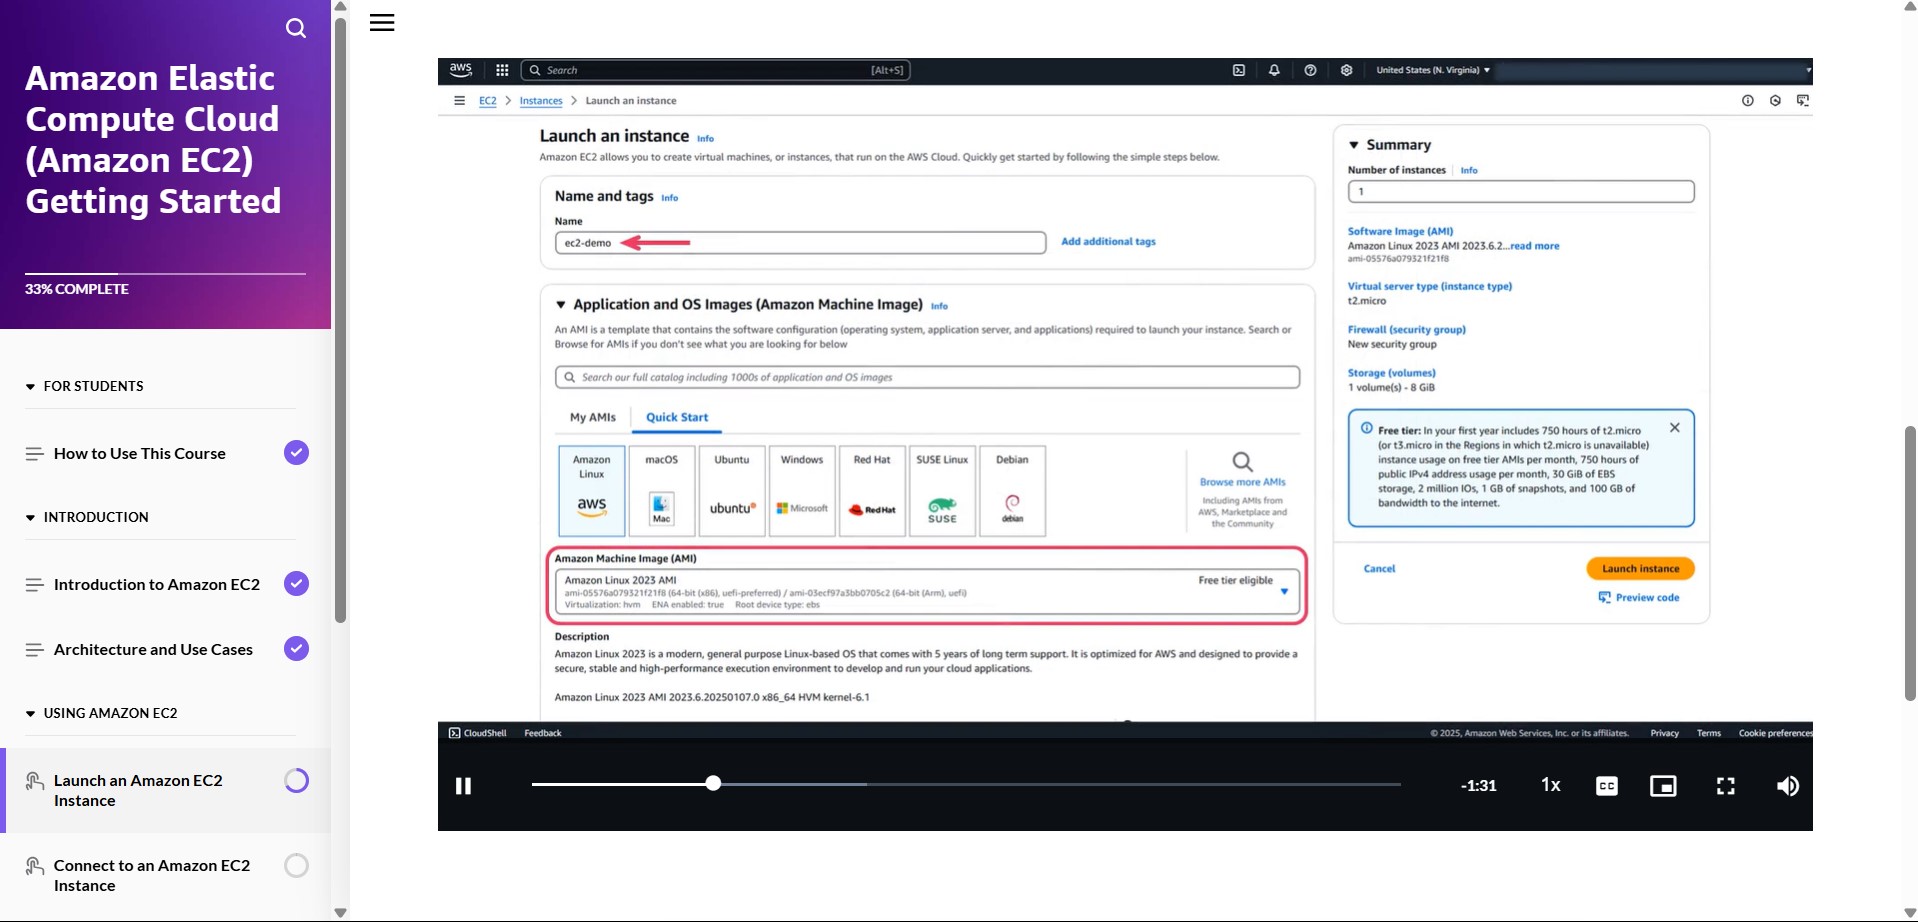The height and width of the screenshot is (922, 1918).
Task: Click the -1:31 remaining time display
Action: pyautogui.click(x=1479, y=786)
